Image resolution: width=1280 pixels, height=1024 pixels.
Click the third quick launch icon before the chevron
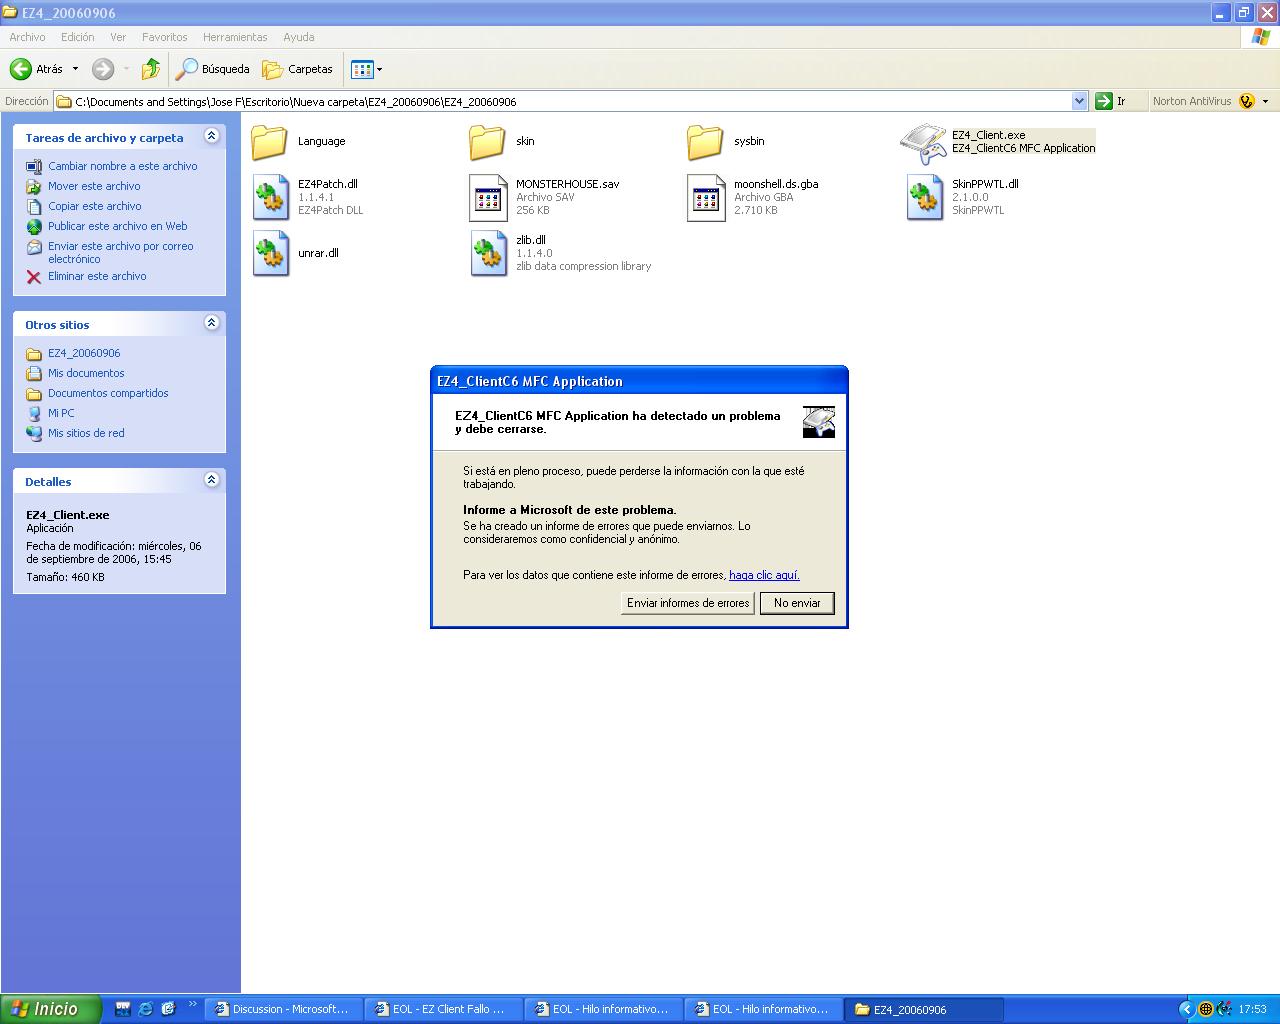click(168, 1009)
